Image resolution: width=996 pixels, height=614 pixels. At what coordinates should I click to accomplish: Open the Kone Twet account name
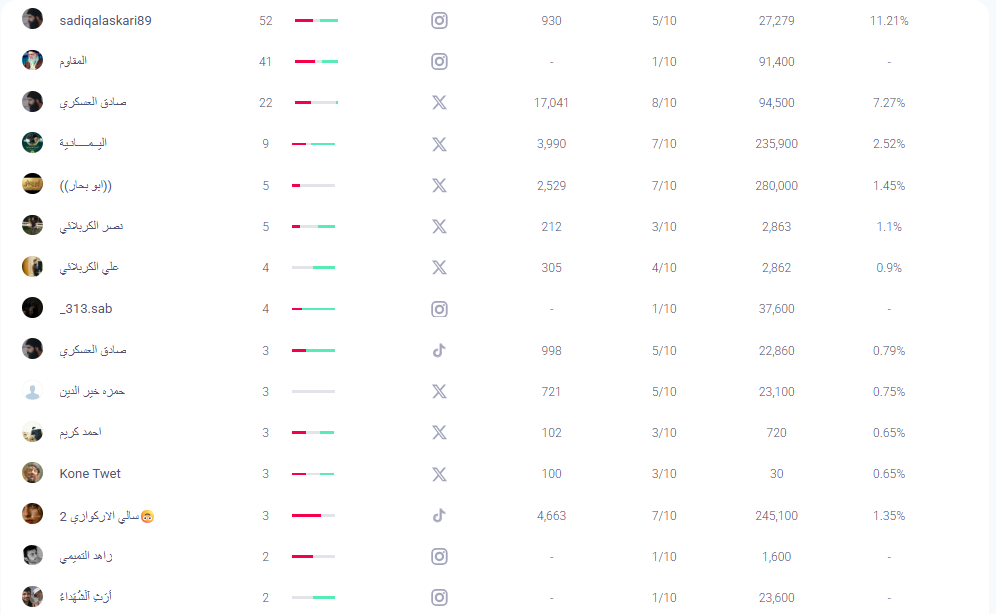[x=90, y=474]
